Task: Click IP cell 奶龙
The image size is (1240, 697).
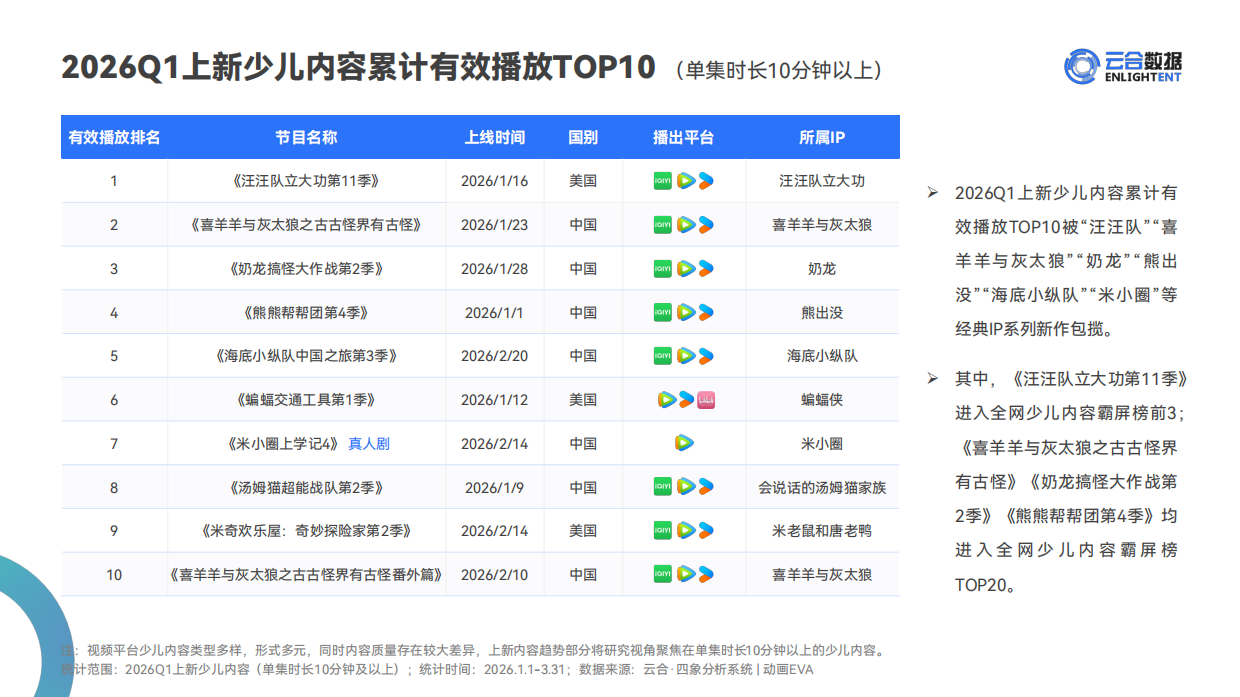Action: pos(822,269)
